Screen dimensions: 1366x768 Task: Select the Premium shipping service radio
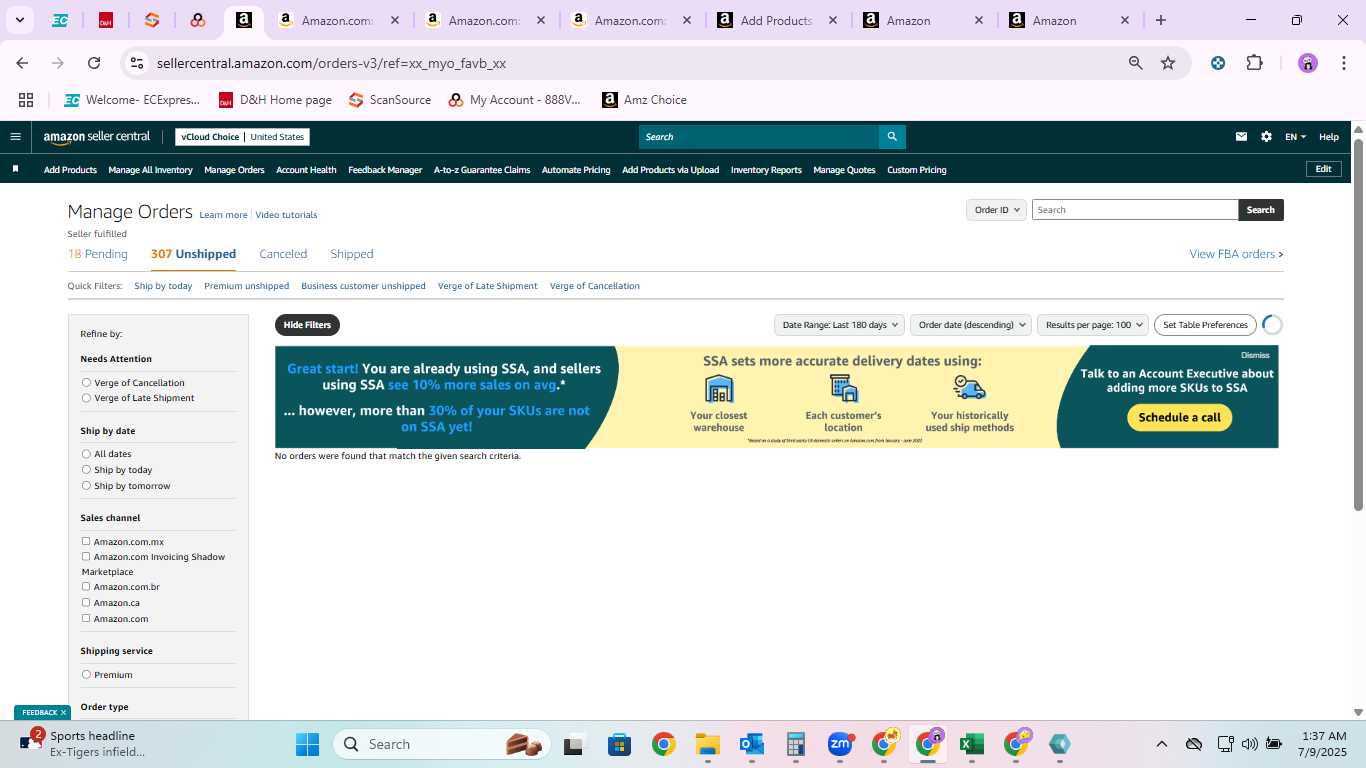[86, 674]
